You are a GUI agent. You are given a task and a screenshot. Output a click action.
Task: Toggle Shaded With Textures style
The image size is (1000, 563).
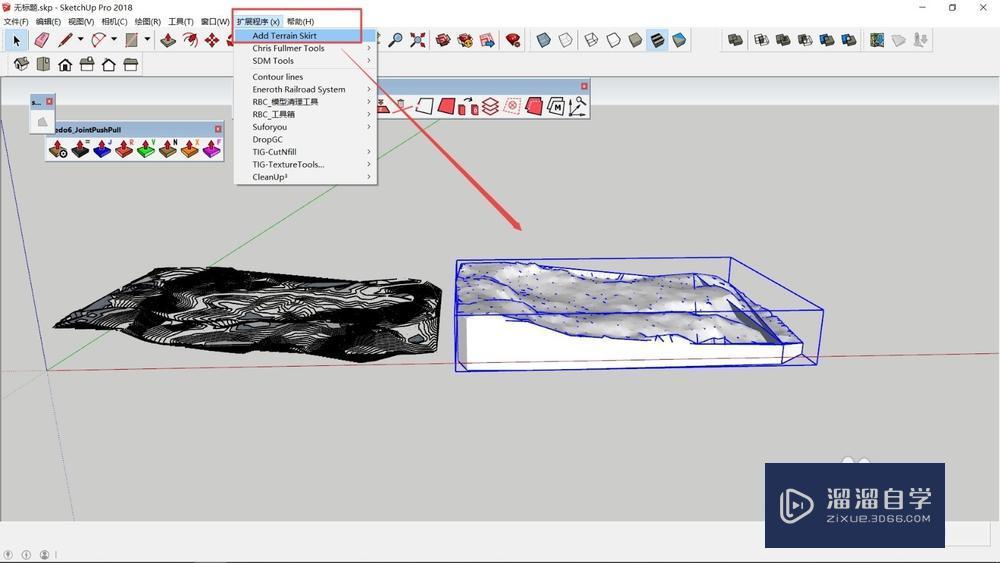(x=657, y=40)
